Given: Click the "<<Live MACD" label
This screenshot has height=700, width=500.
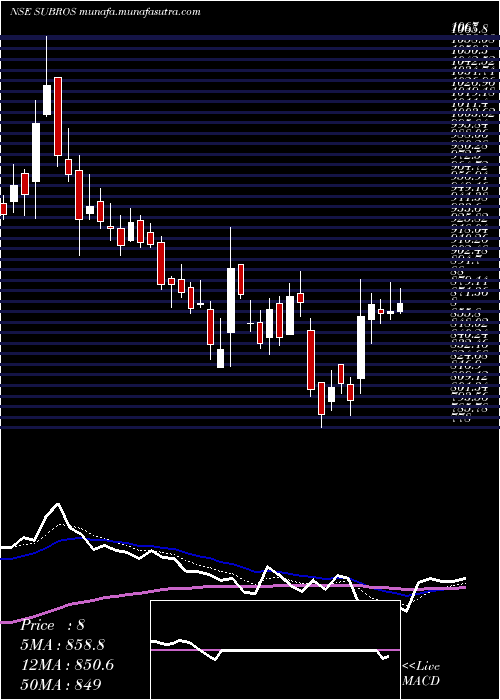Looking at the screenshot, I should point(421,674).
